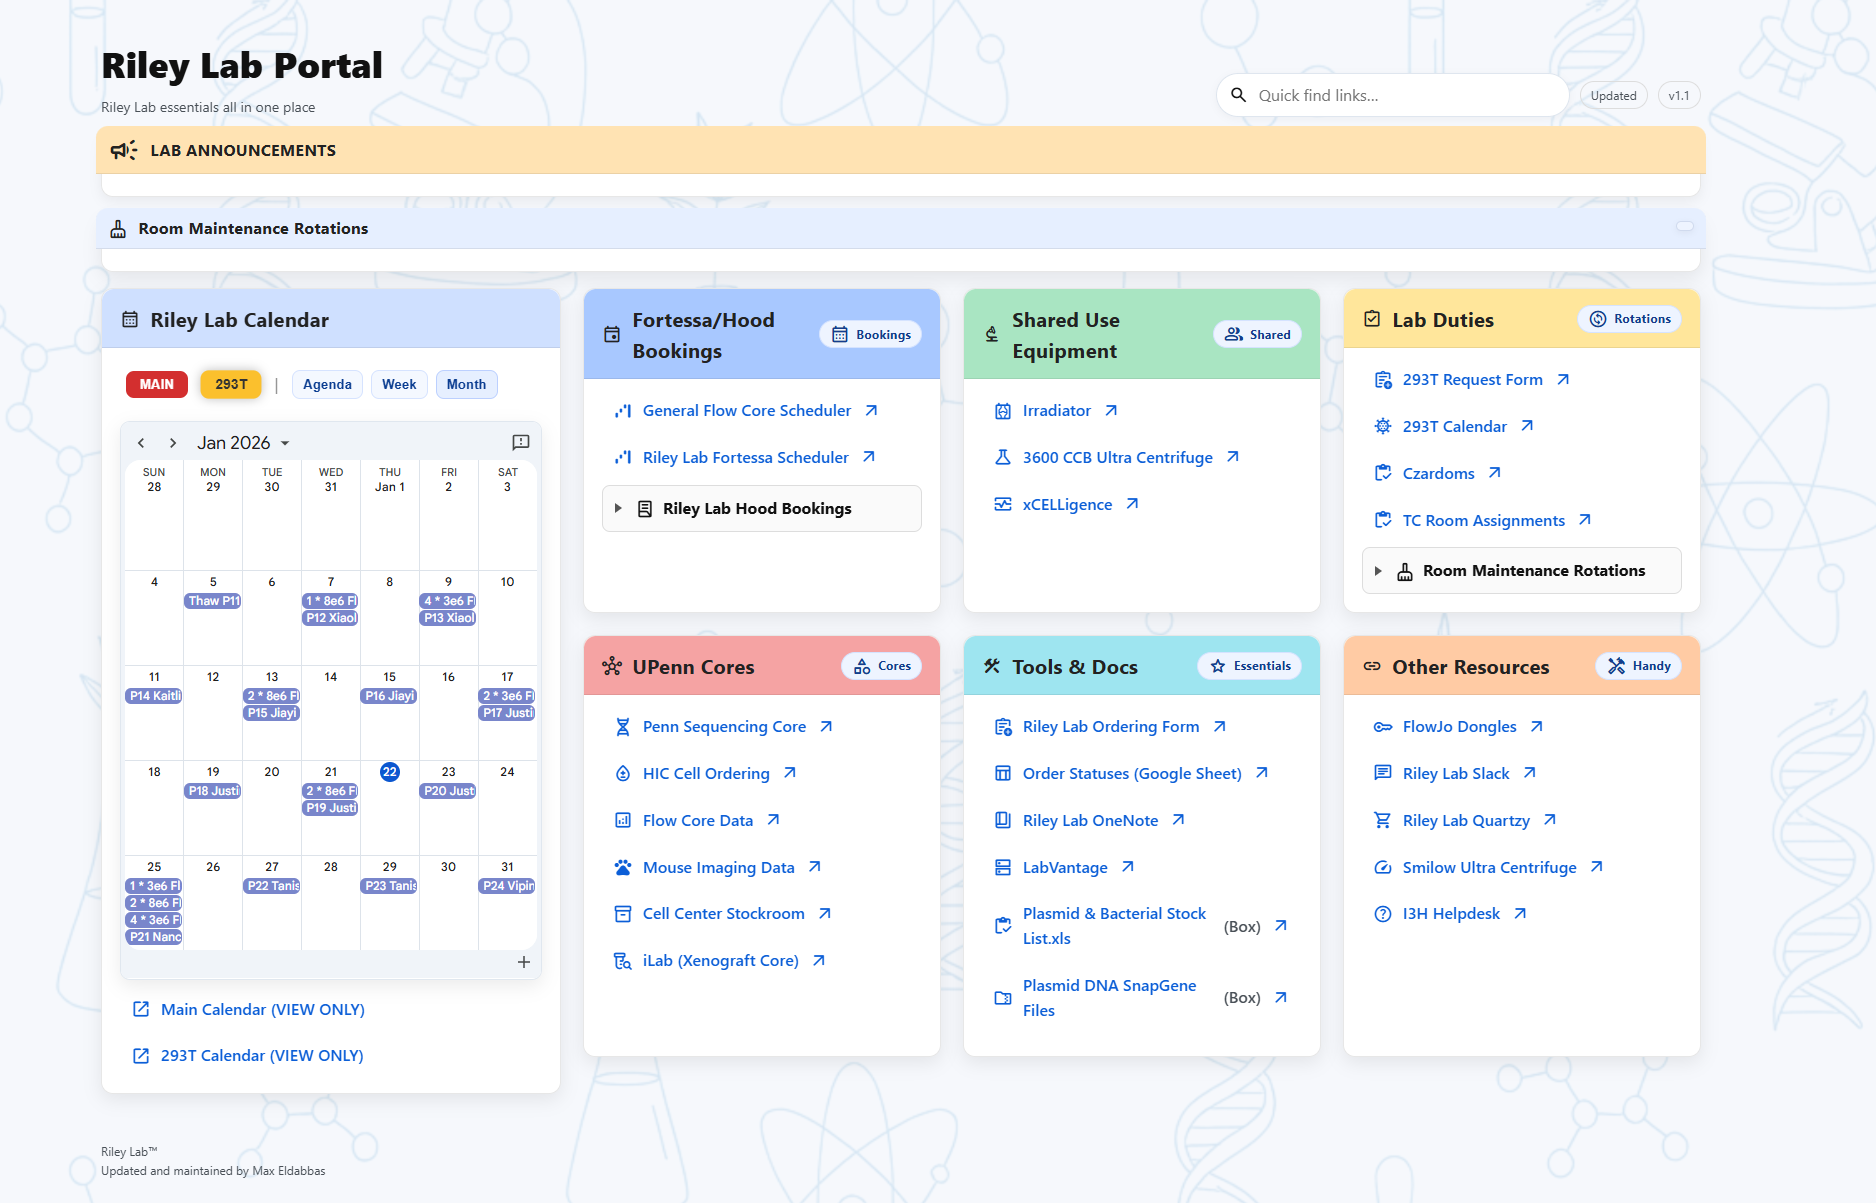Switch to the Agenda calendar view

(x=326, y=384)
